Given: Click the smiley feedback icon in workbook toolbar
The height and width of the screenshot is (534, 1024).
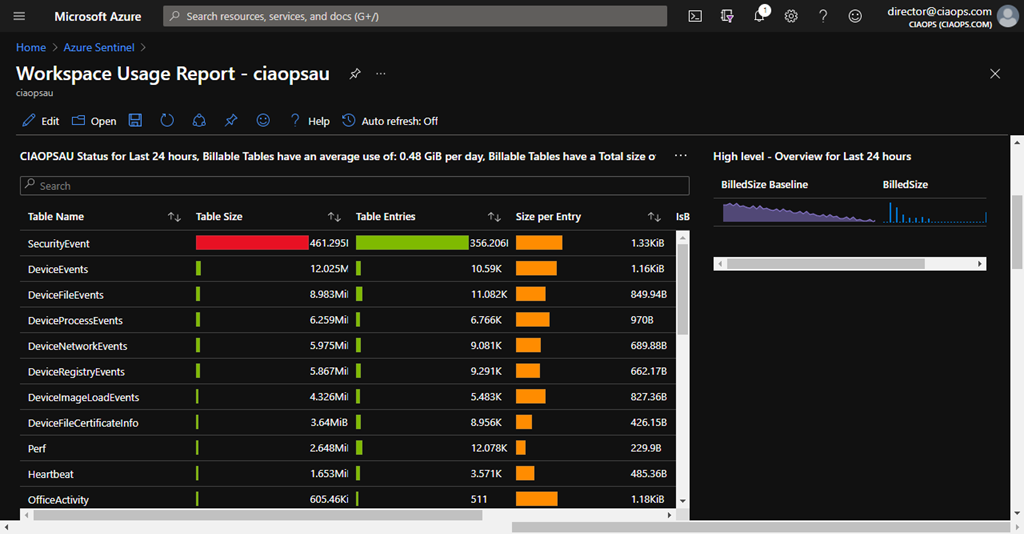Looking at the screenshot, I should pyautogui.click(x=263, y=121).
